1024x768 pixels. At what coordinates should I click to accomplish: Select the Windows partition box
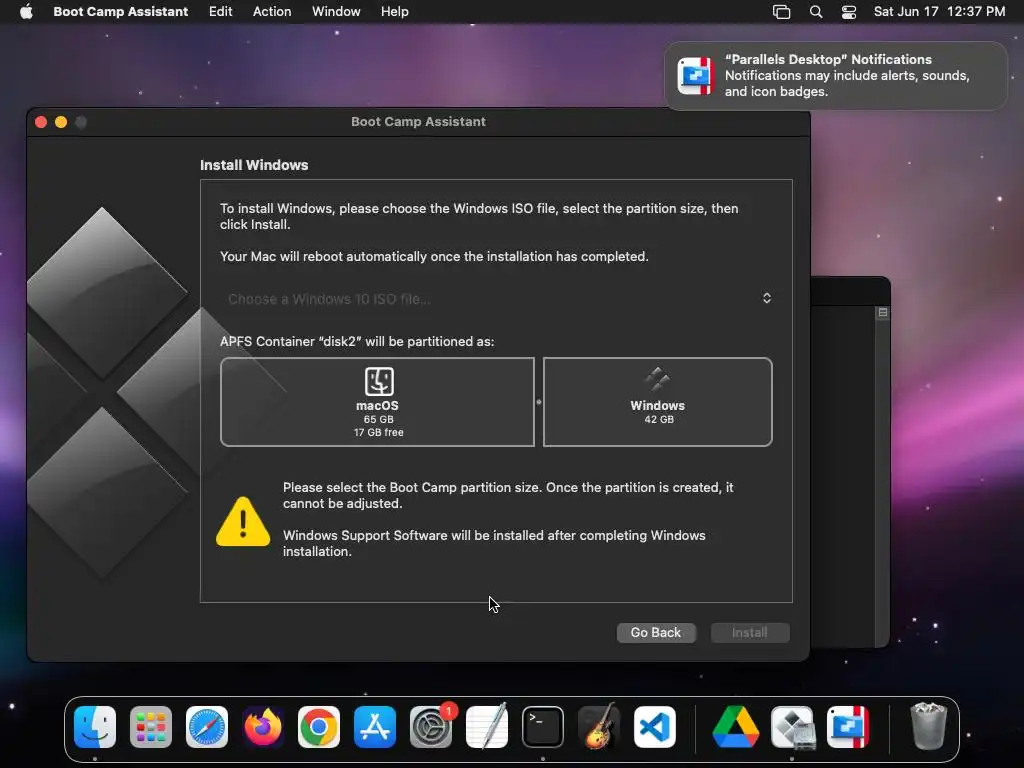pyautogui.click(x=658, y=402)
